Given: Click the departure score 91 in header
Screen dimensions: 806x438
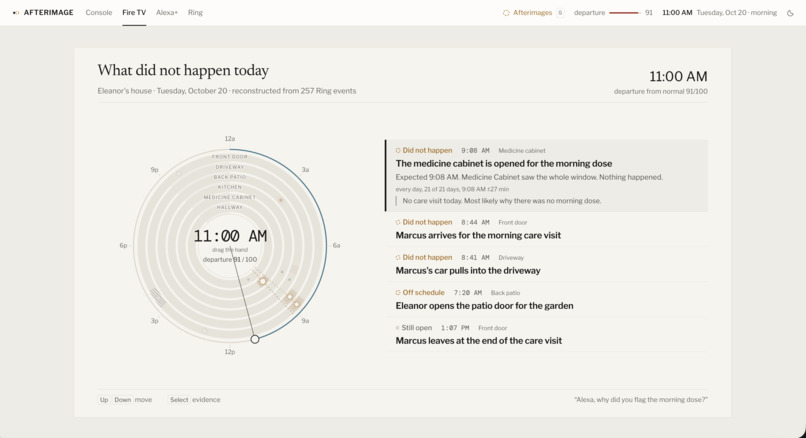Looking at the screenshot, I should coord(649,13).
